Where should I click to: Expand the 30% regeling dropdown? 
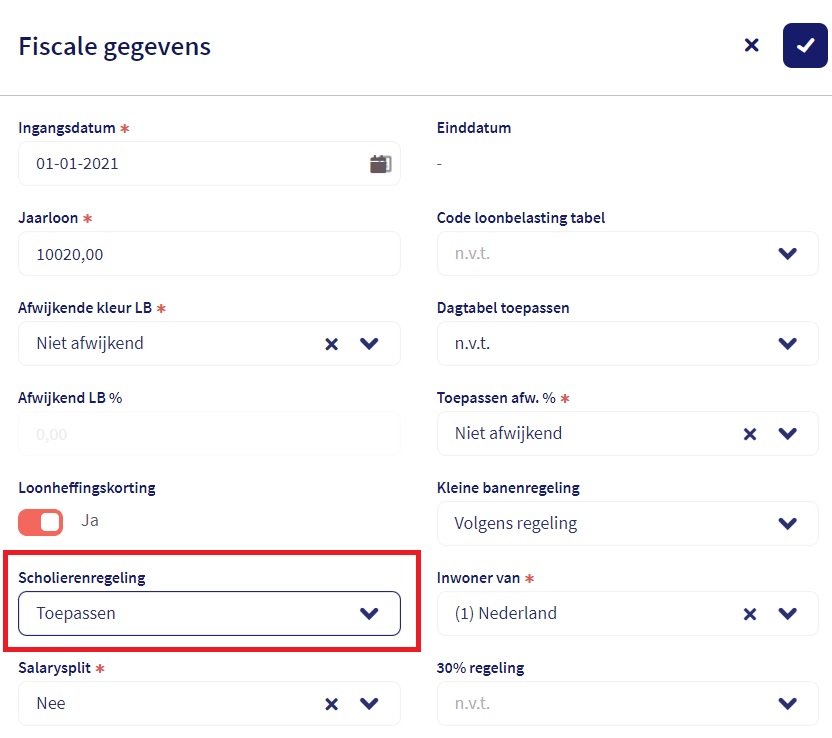tap(787, 704)
